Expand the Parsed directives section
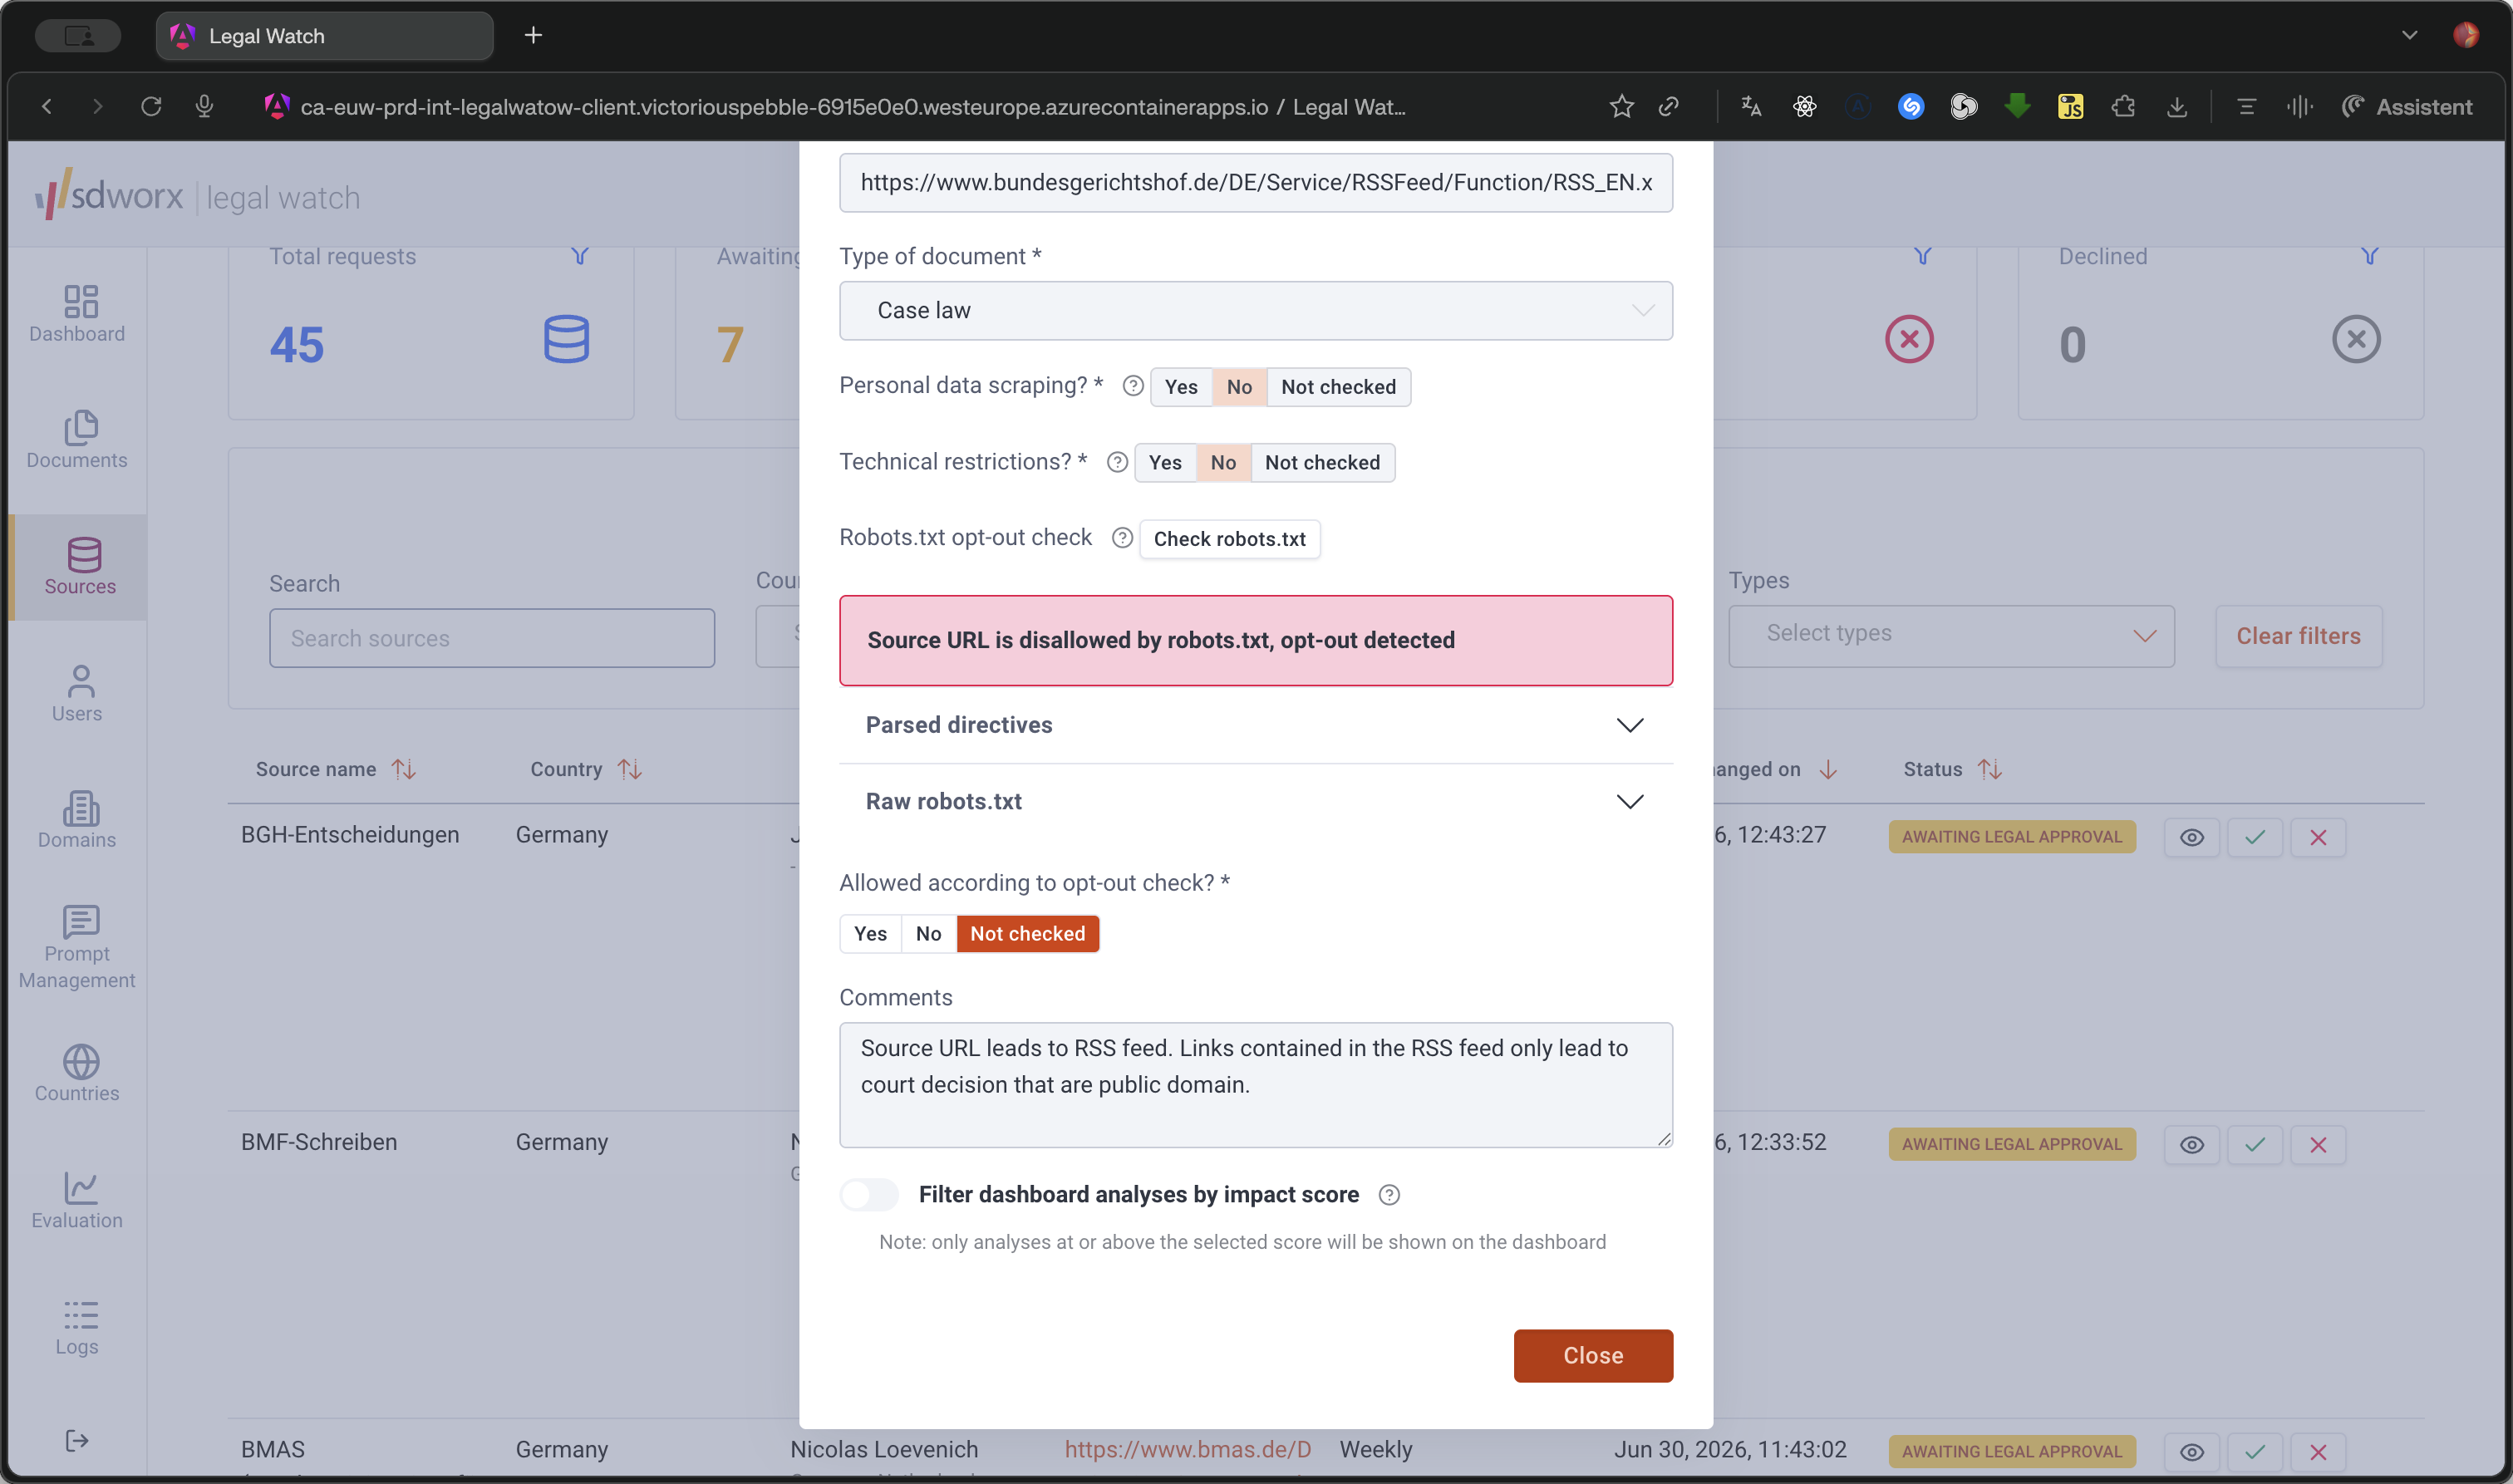2513x1484 pixels. [1255, 726]
